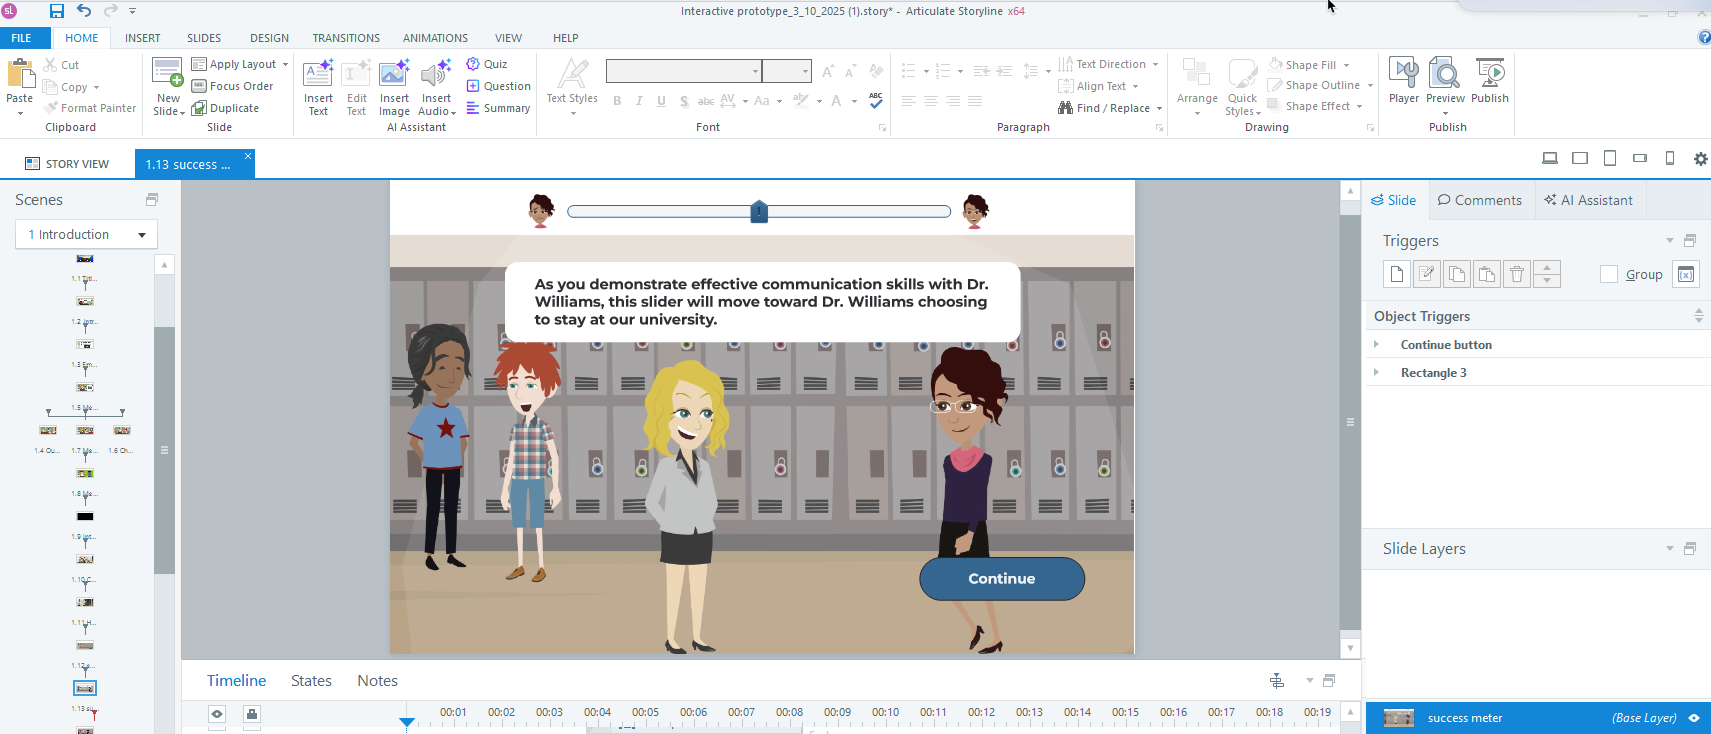The image size is (1711, 734).
Task: Open the FILE menu
Action: (21, 38)
